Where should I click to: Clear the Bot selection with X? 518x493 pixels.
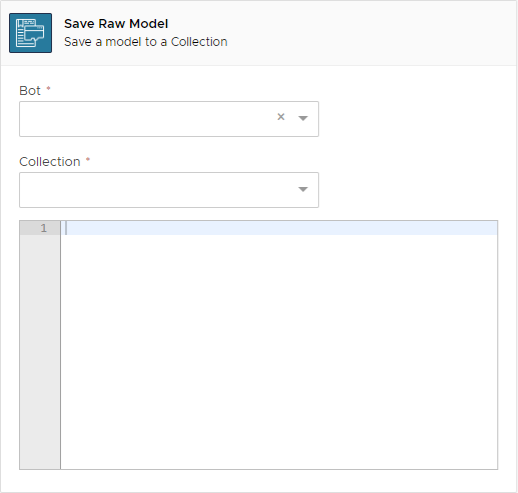(281, 117)
